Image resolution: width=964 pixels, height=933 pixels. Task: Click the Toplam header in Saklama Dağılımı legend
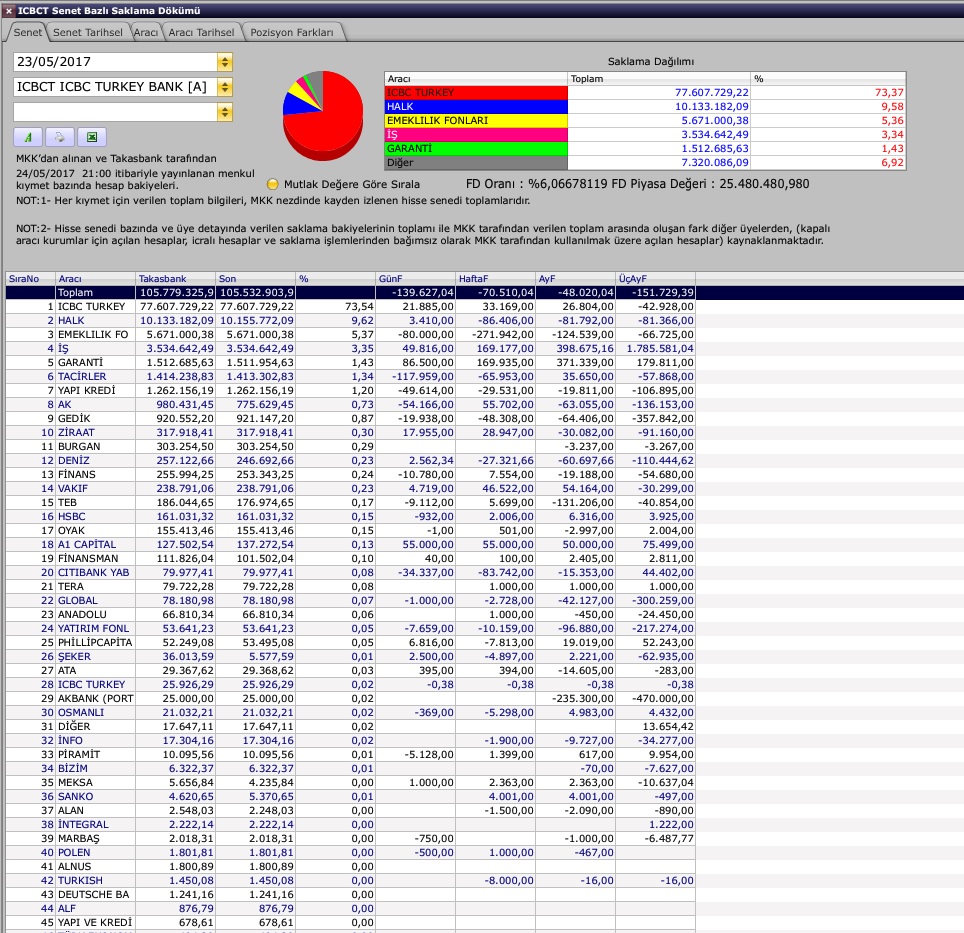coord(659,79)
